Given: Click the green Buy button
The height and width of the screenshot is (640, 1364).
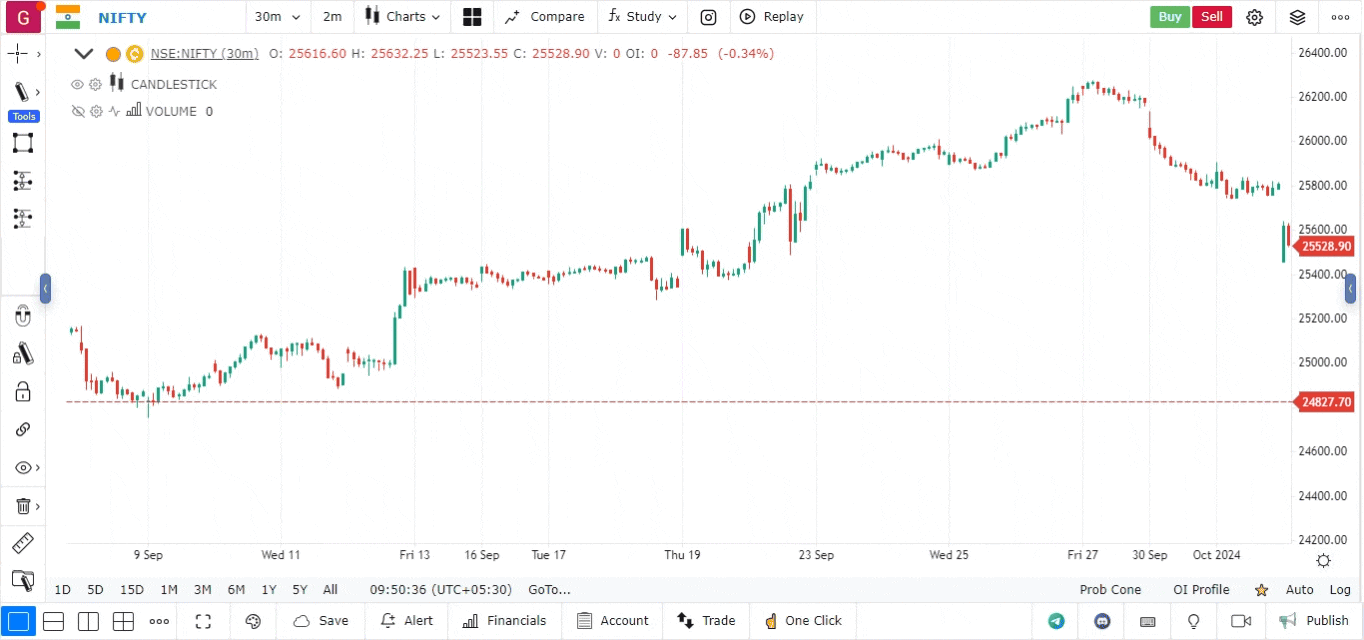Looking at the screenshot, I should click(x=1169, y=17).
